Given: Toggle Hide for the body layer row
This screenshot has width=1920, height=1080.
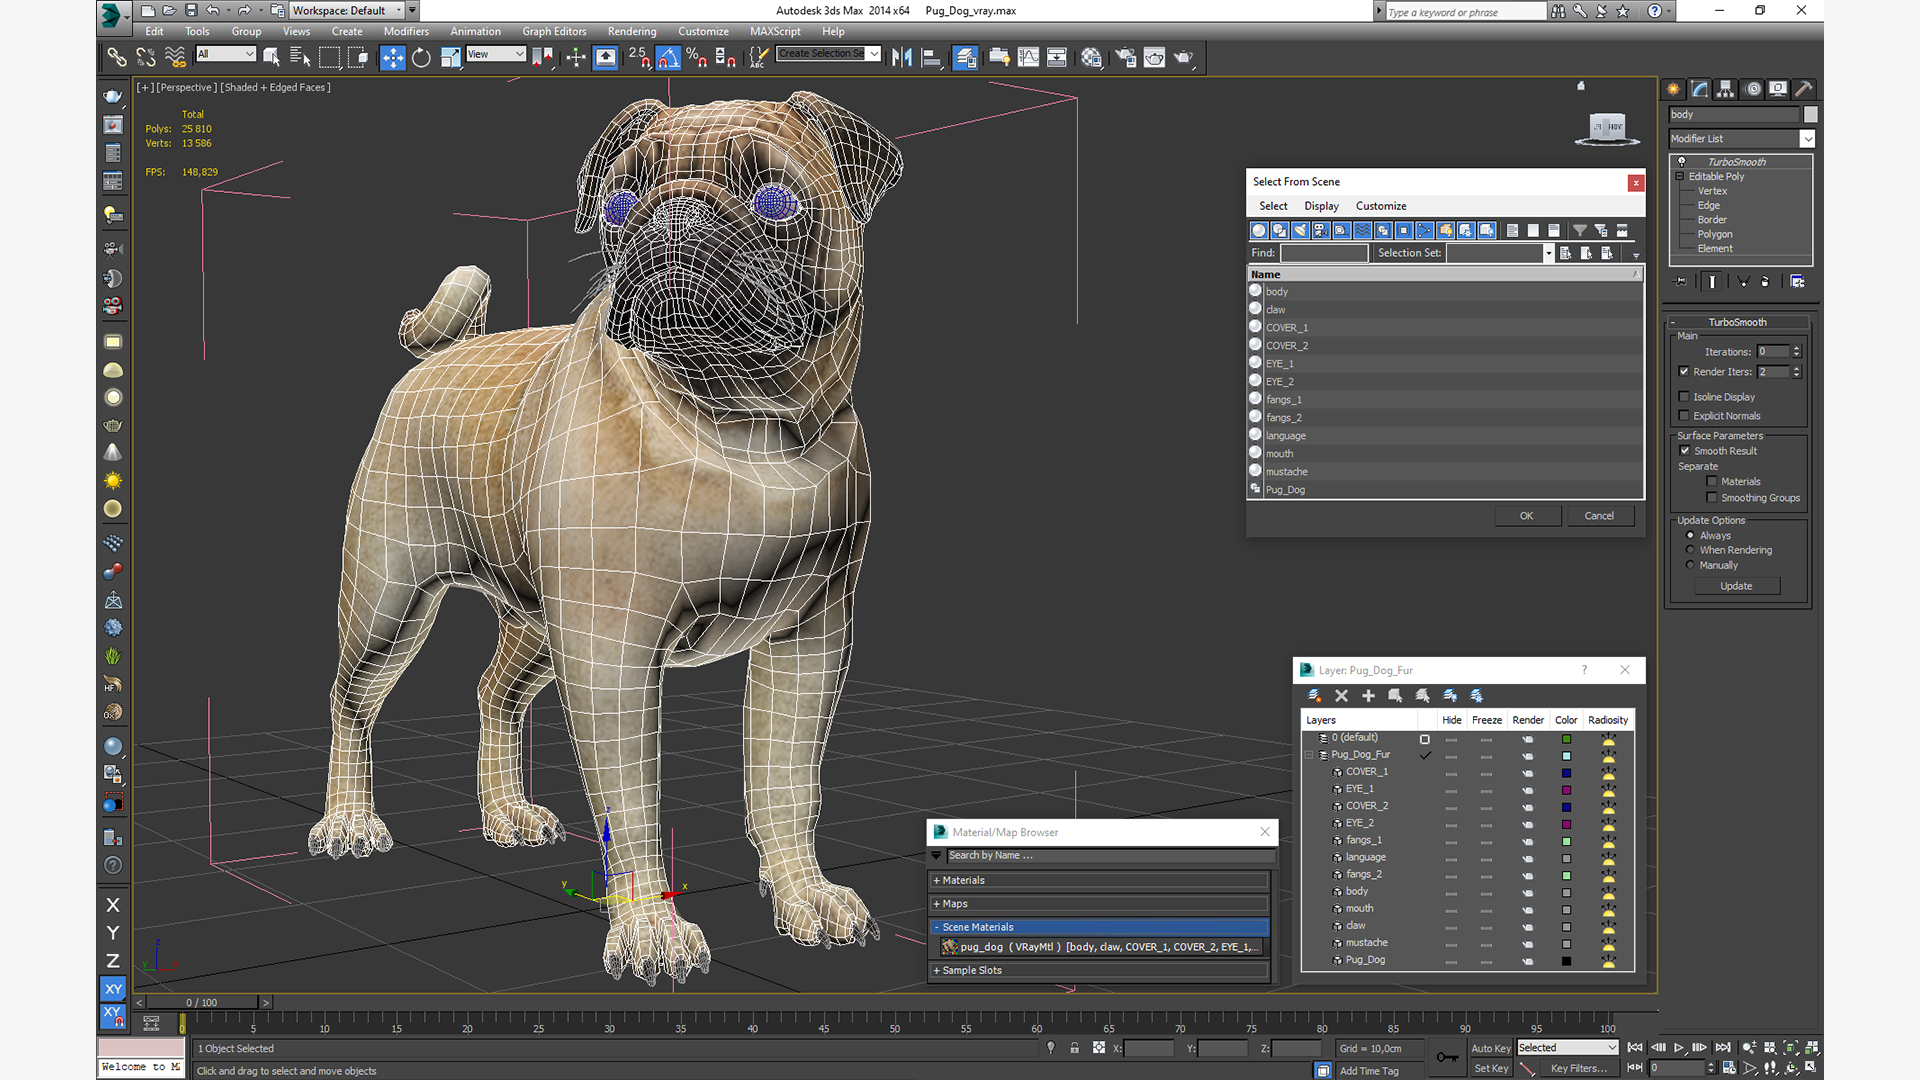Looking at the screenshot, I should [1451, 892].
